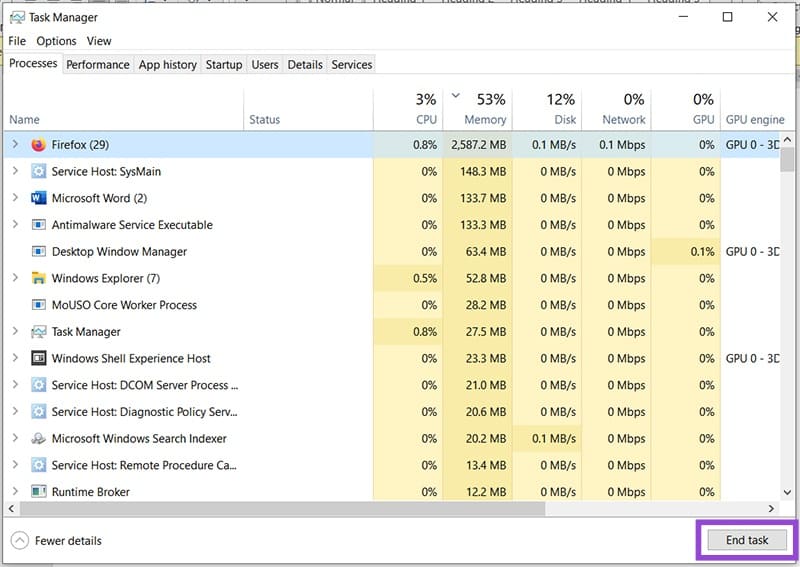The height and width of the screenshot is (567, 800).
Task: Click the vertical scrollbar thumb
Action: coord(787,159)
